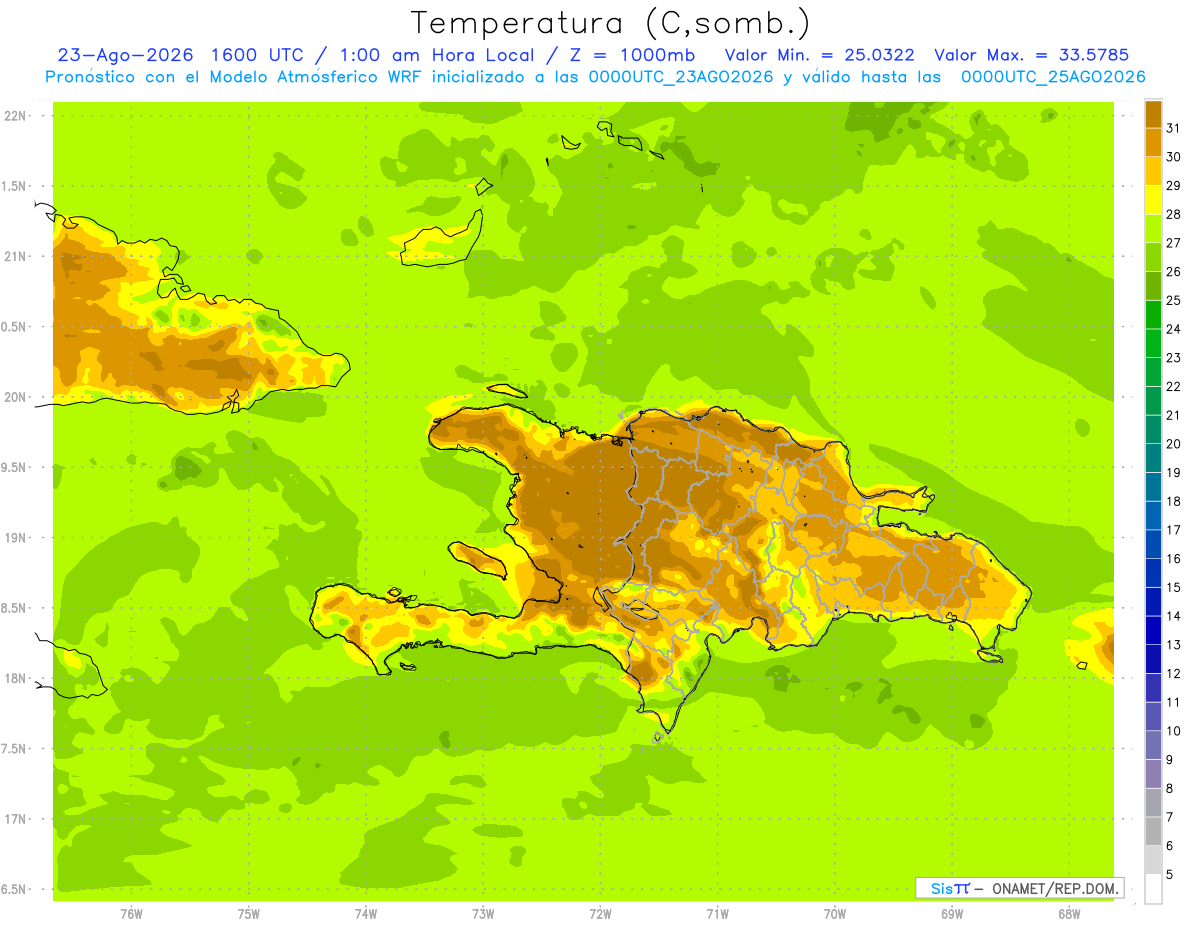Viewport: 1200px width, 927px height.
Task: Click the legend value label "5"
Action: tap(1170, 875)
